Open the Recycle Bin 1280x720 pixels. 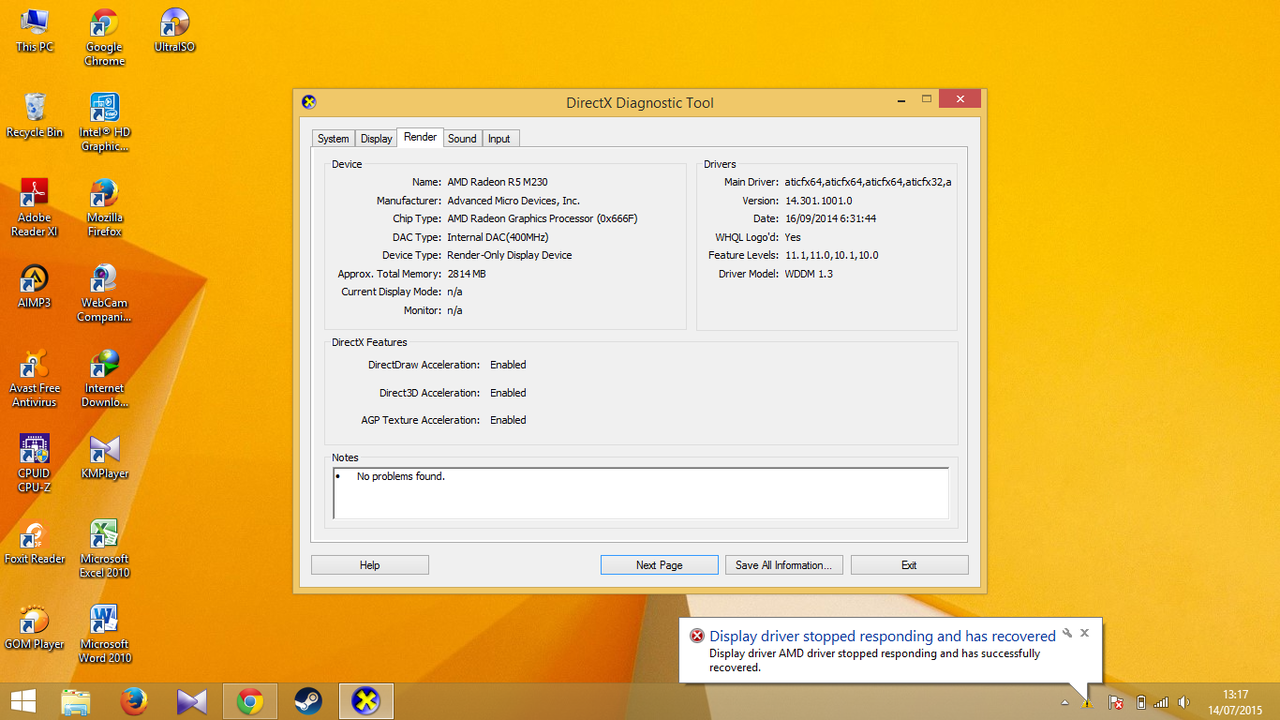pyautogui.click(x=34, y=116)
